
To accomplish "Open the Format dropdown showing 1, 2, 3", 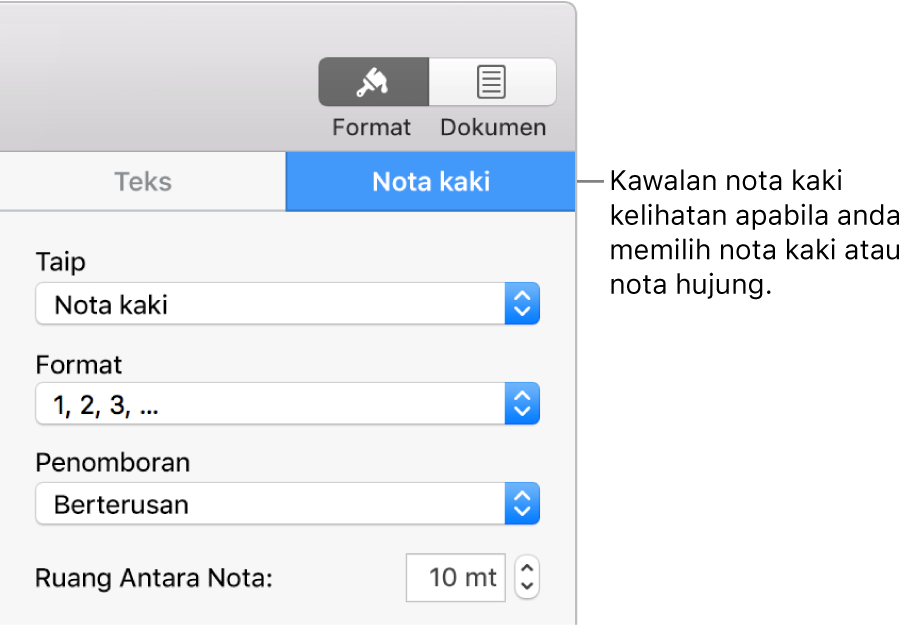I will (287, 403).
